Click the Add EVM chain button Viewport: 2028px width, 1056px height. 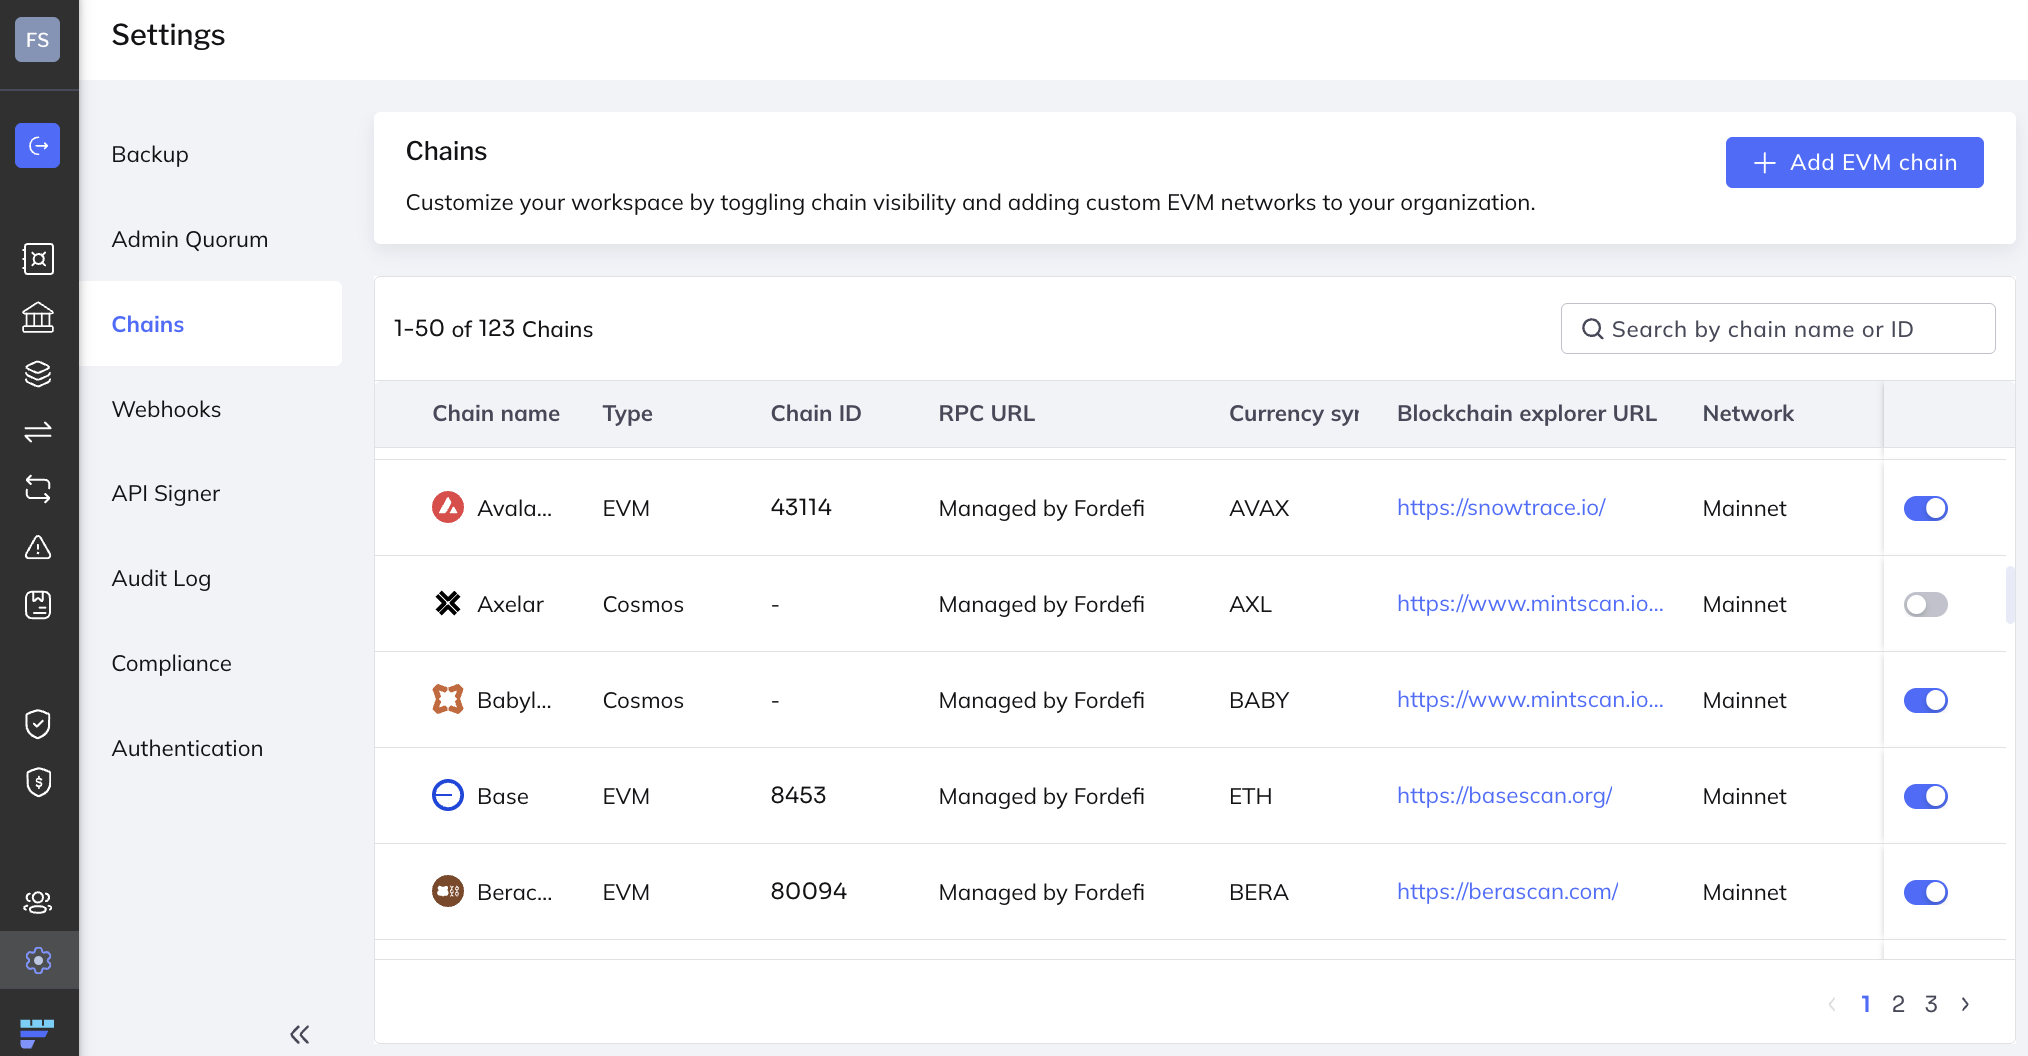[1854, 162]
